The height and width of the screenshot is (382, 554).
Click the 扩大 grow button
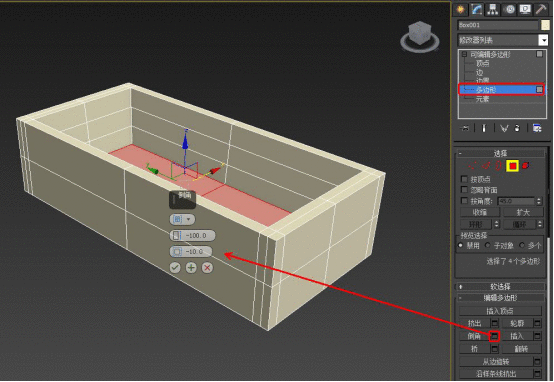point(523,212)
